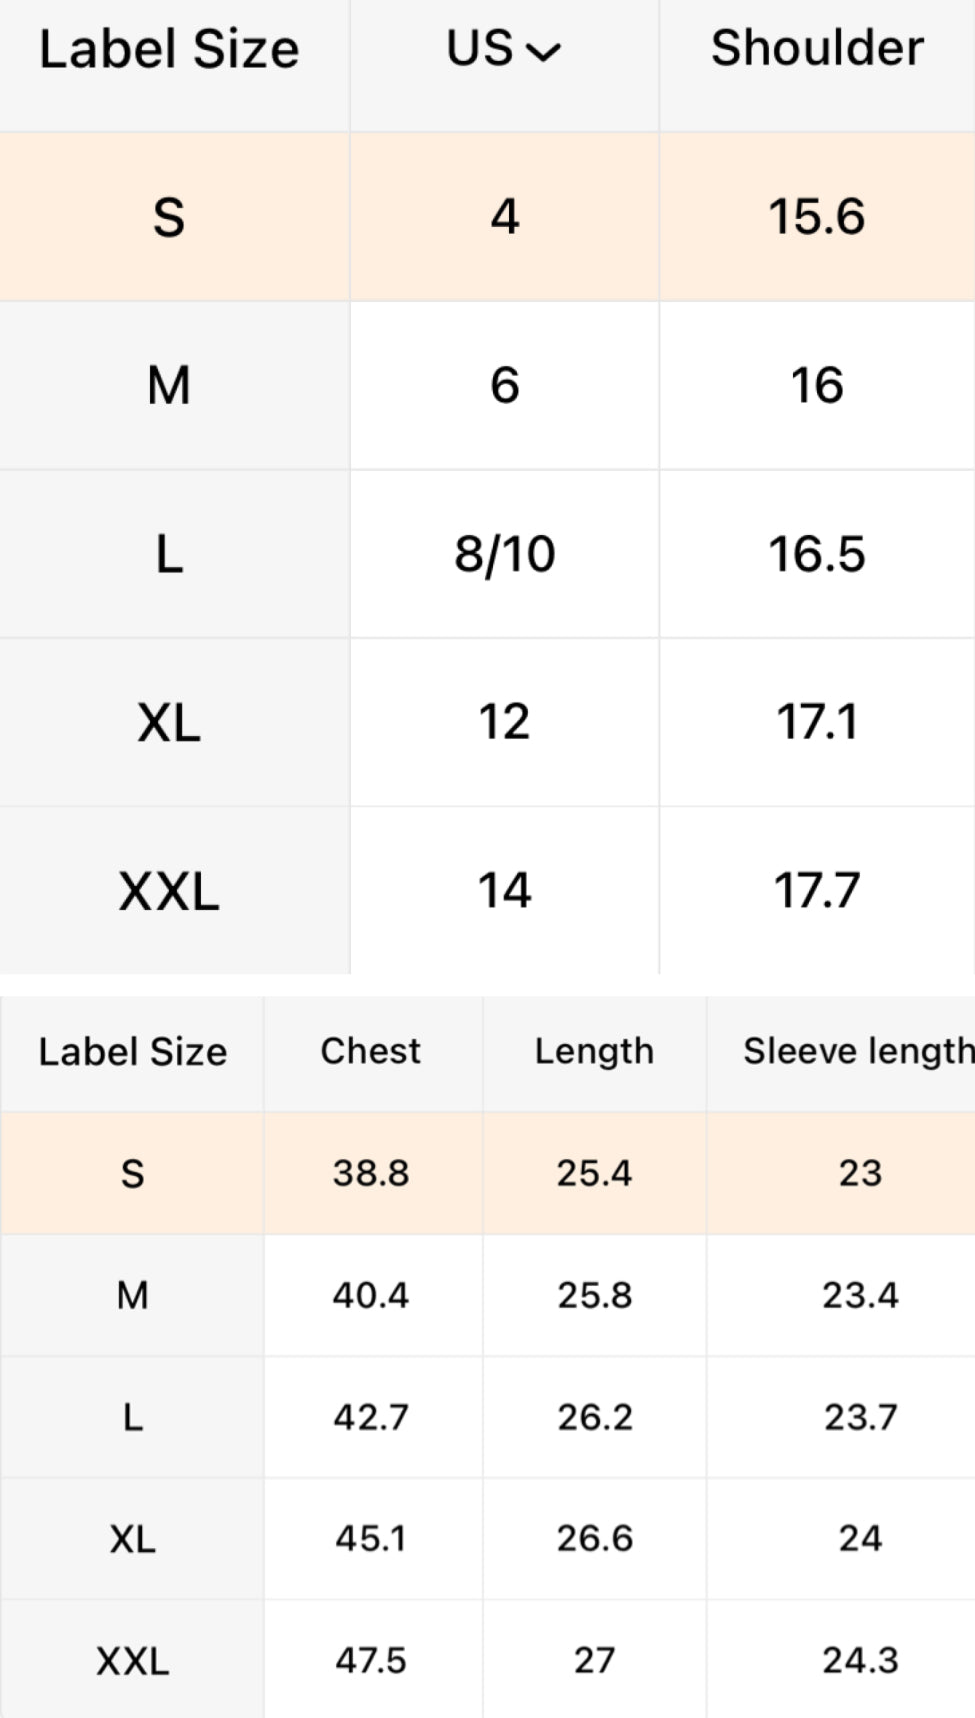Screen dimensions: 975x1718
Task: Select the 26.2 length cell
Action: pyautogui.click(x=595, y=1417)
